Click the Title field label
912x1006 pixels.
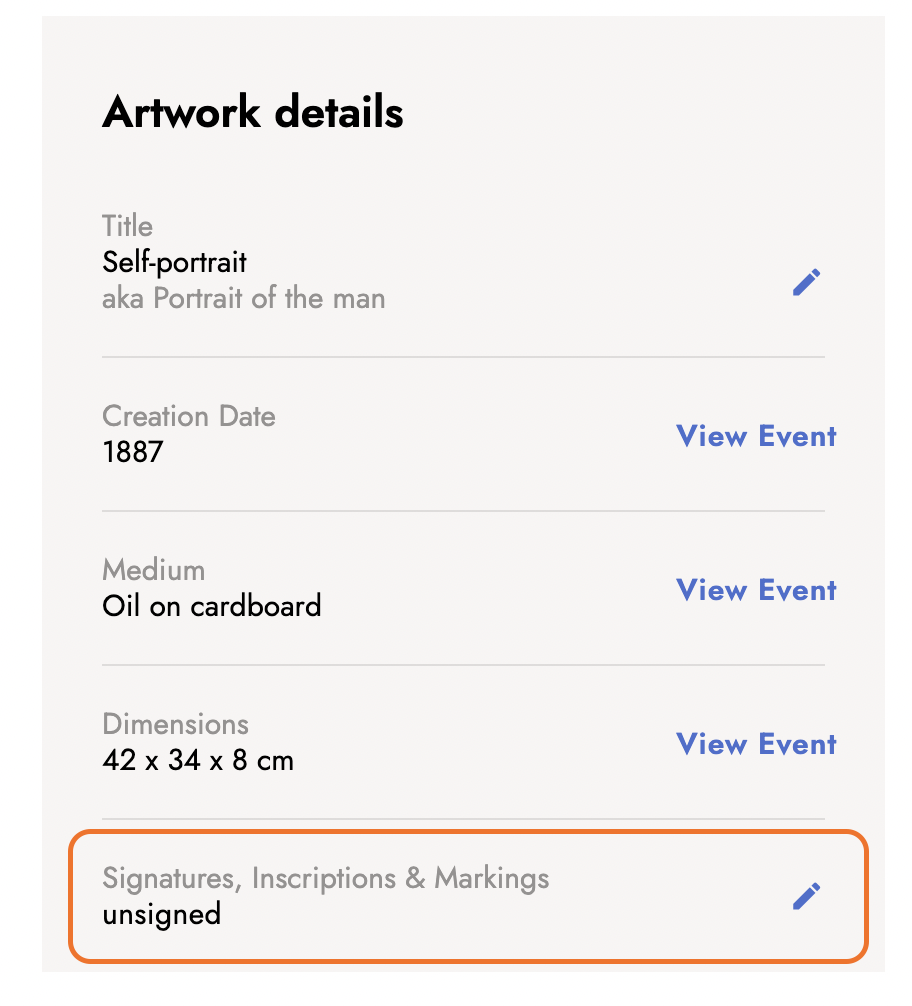pyautogui.click(x=127, y=226)
